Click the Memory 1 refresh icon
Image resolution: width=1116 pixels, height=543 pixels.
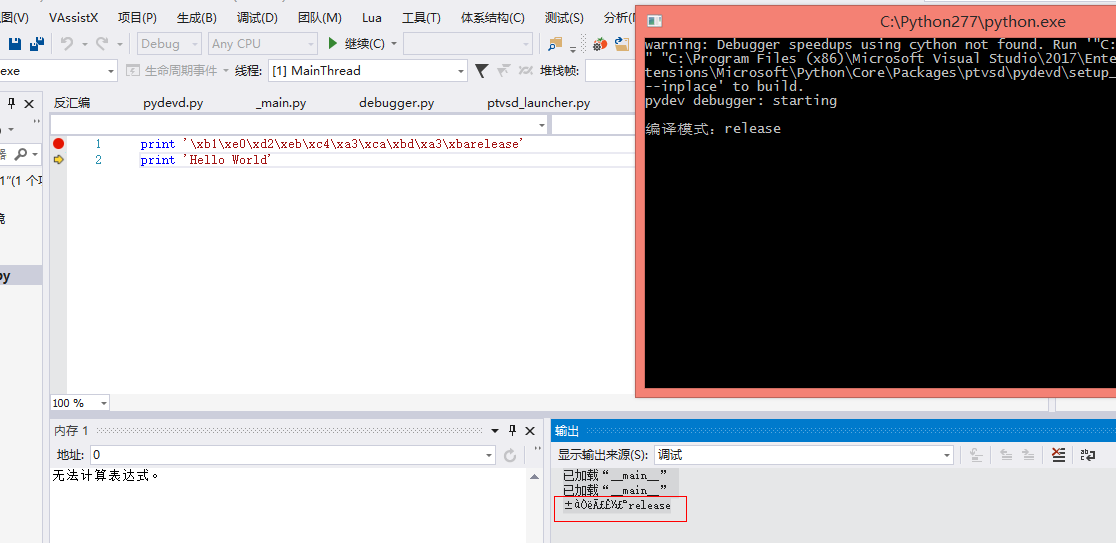[510, 455]
